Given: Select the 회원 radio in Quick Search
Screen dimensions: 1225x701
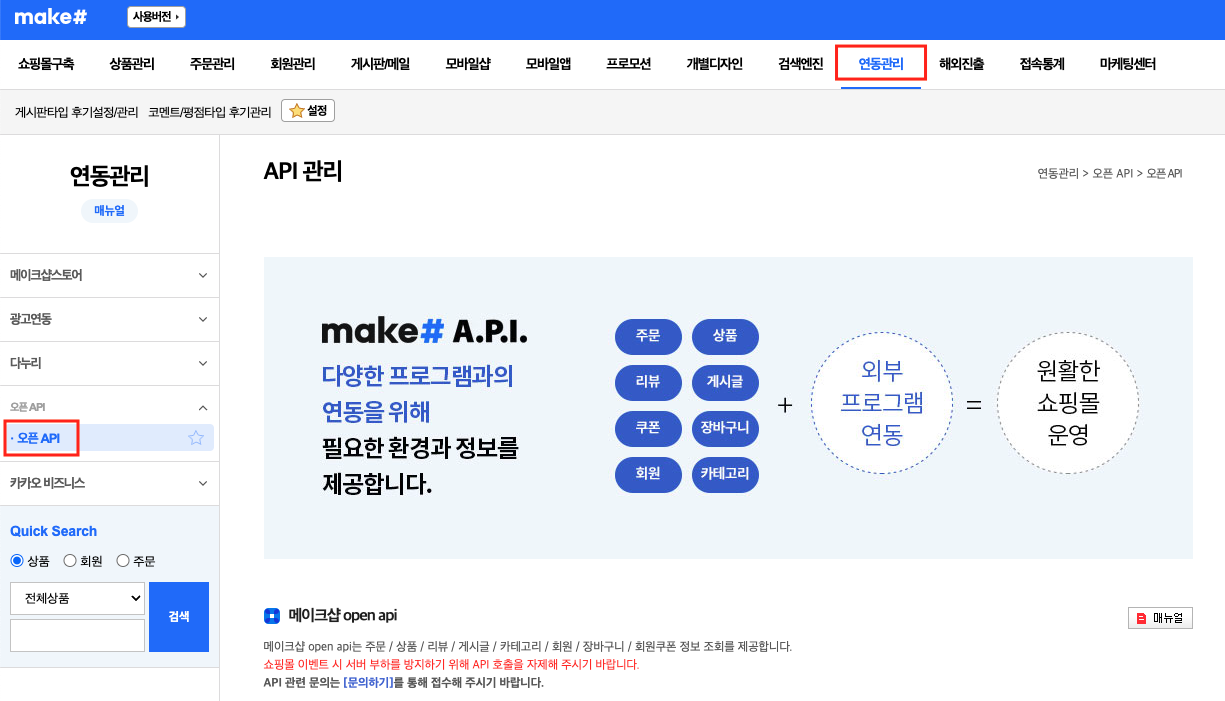Looking at the screenshot, I should tap(68, 561).
